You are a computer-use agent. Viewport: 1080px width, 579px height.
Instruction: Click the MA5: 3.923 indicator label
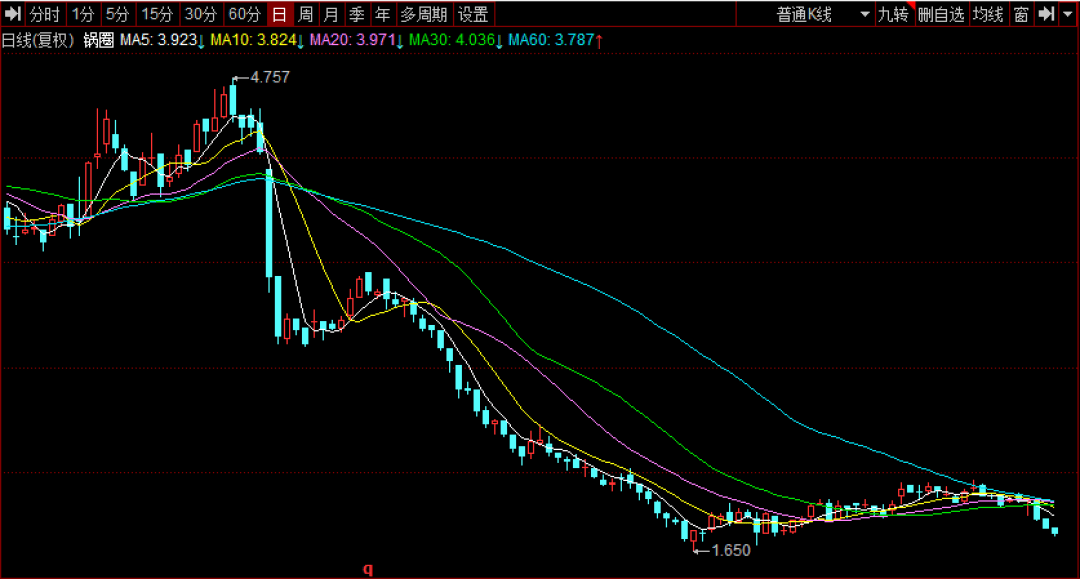click(x=163, y=40)
